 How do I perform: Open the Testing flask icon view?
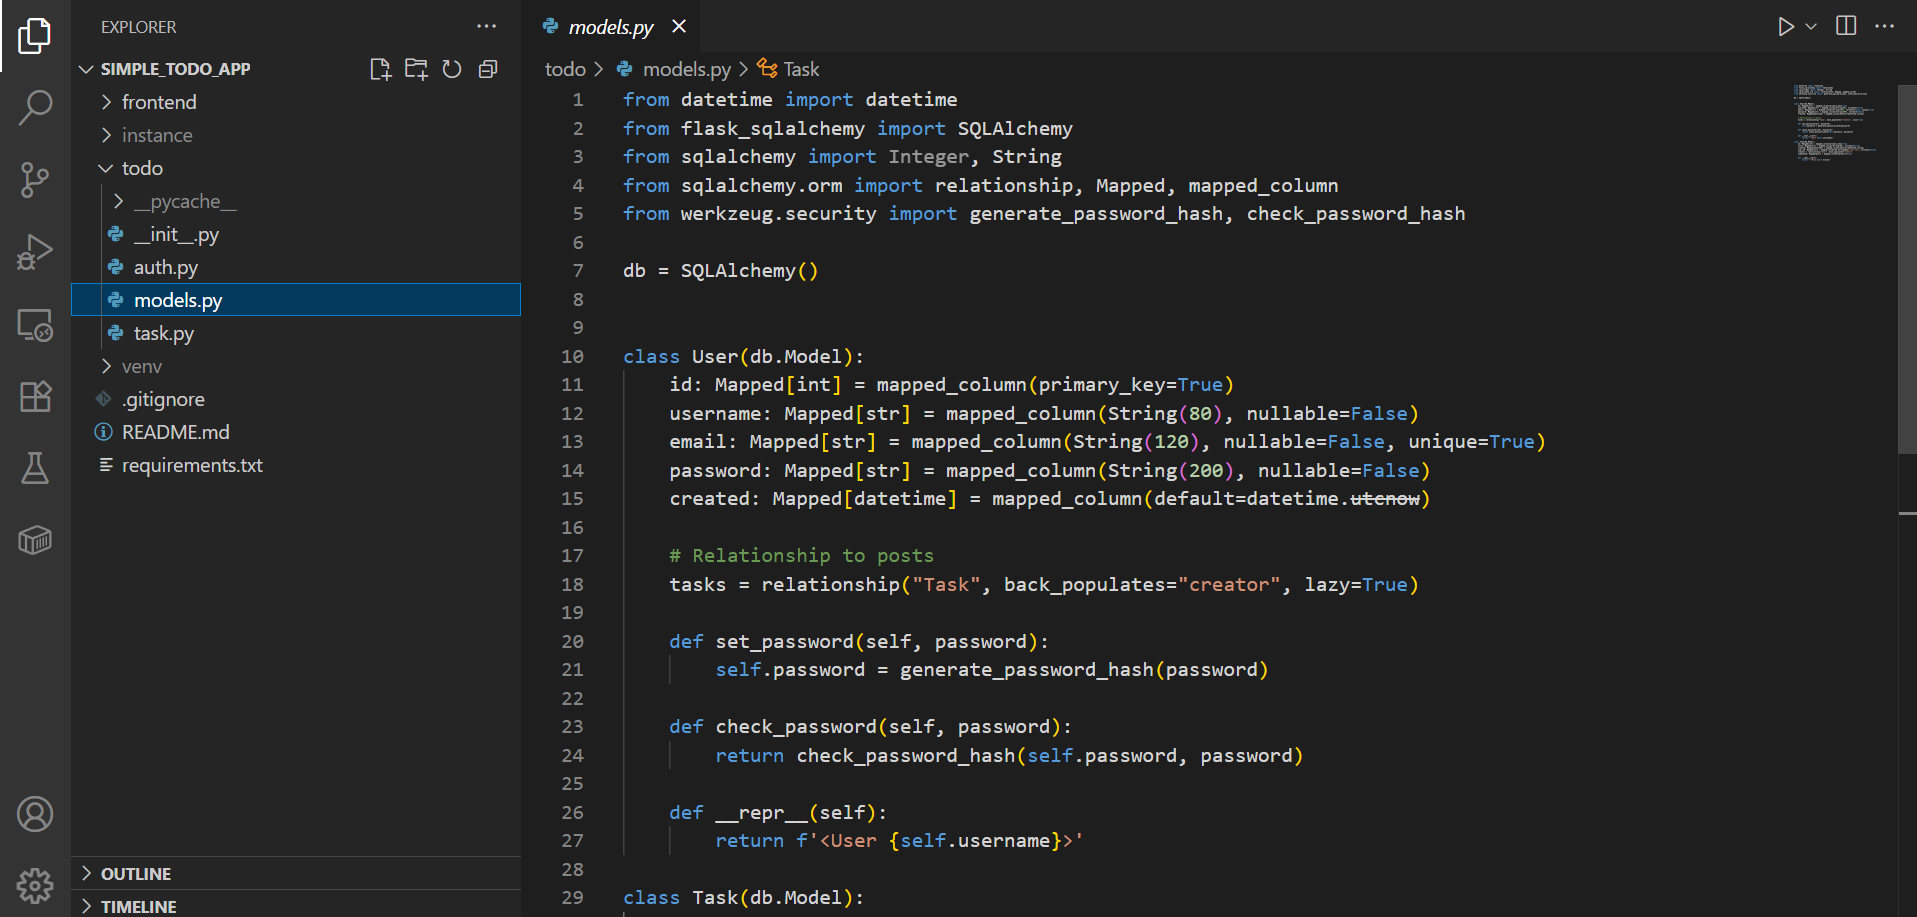(x=35, y=468)
